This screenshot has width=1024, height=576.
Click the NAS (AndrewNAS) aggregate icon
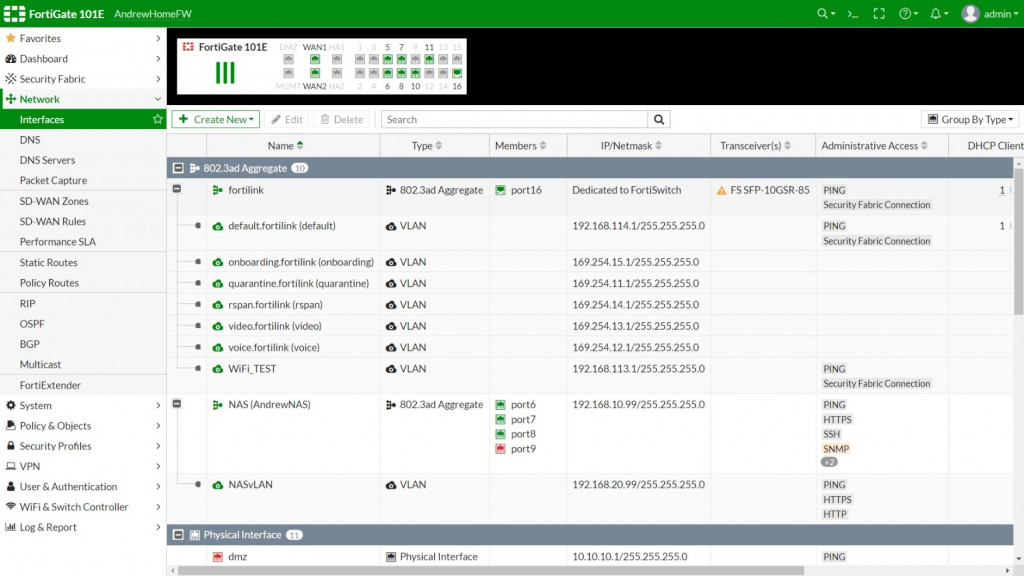click(x=217, y=405)
